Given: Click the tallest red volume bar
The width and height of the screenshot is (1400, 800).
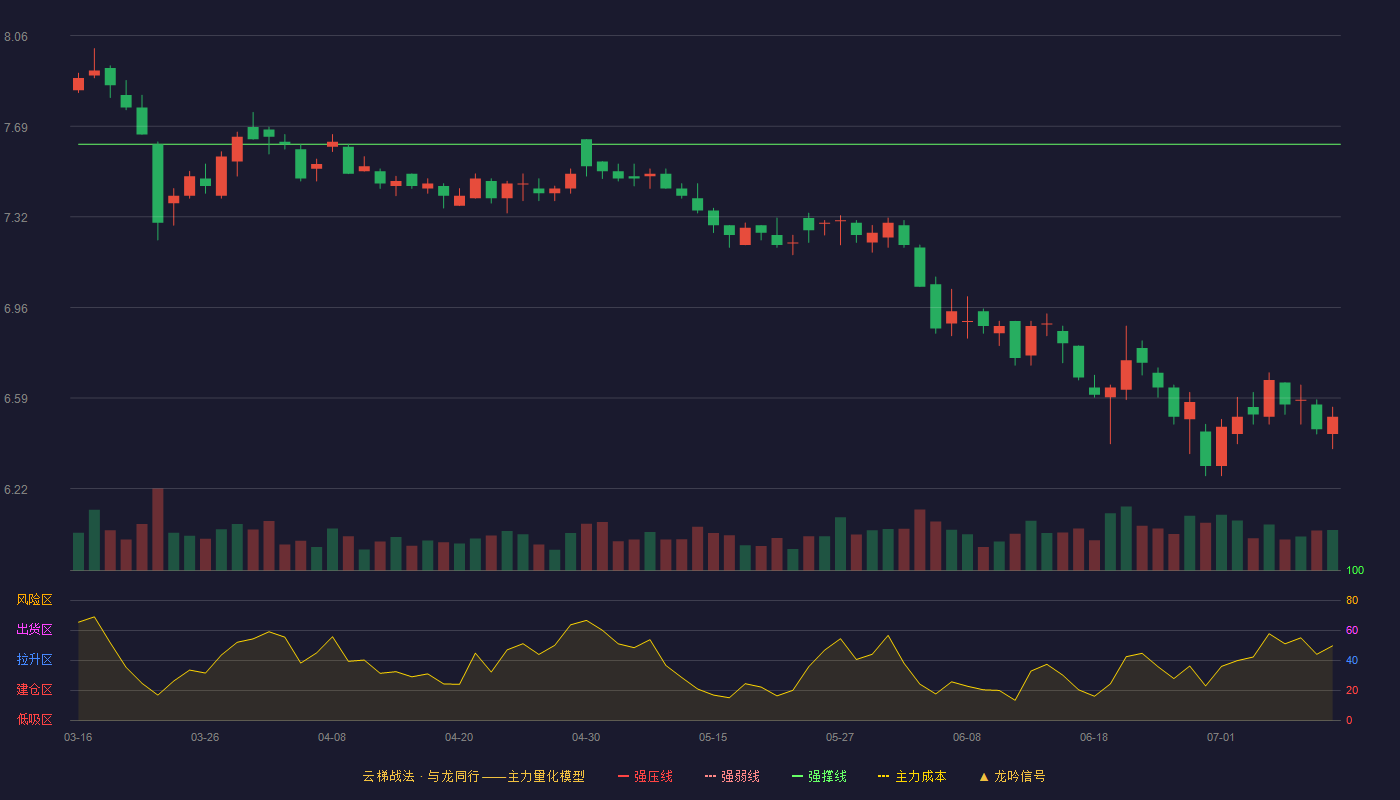Looking at the screenshot, I should tap(158, 529).
